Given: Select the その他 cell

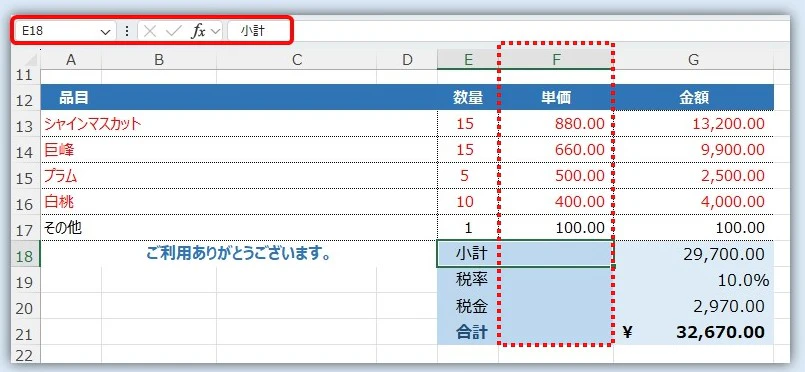Looking at the screenshot, I should tap(239, 228).
